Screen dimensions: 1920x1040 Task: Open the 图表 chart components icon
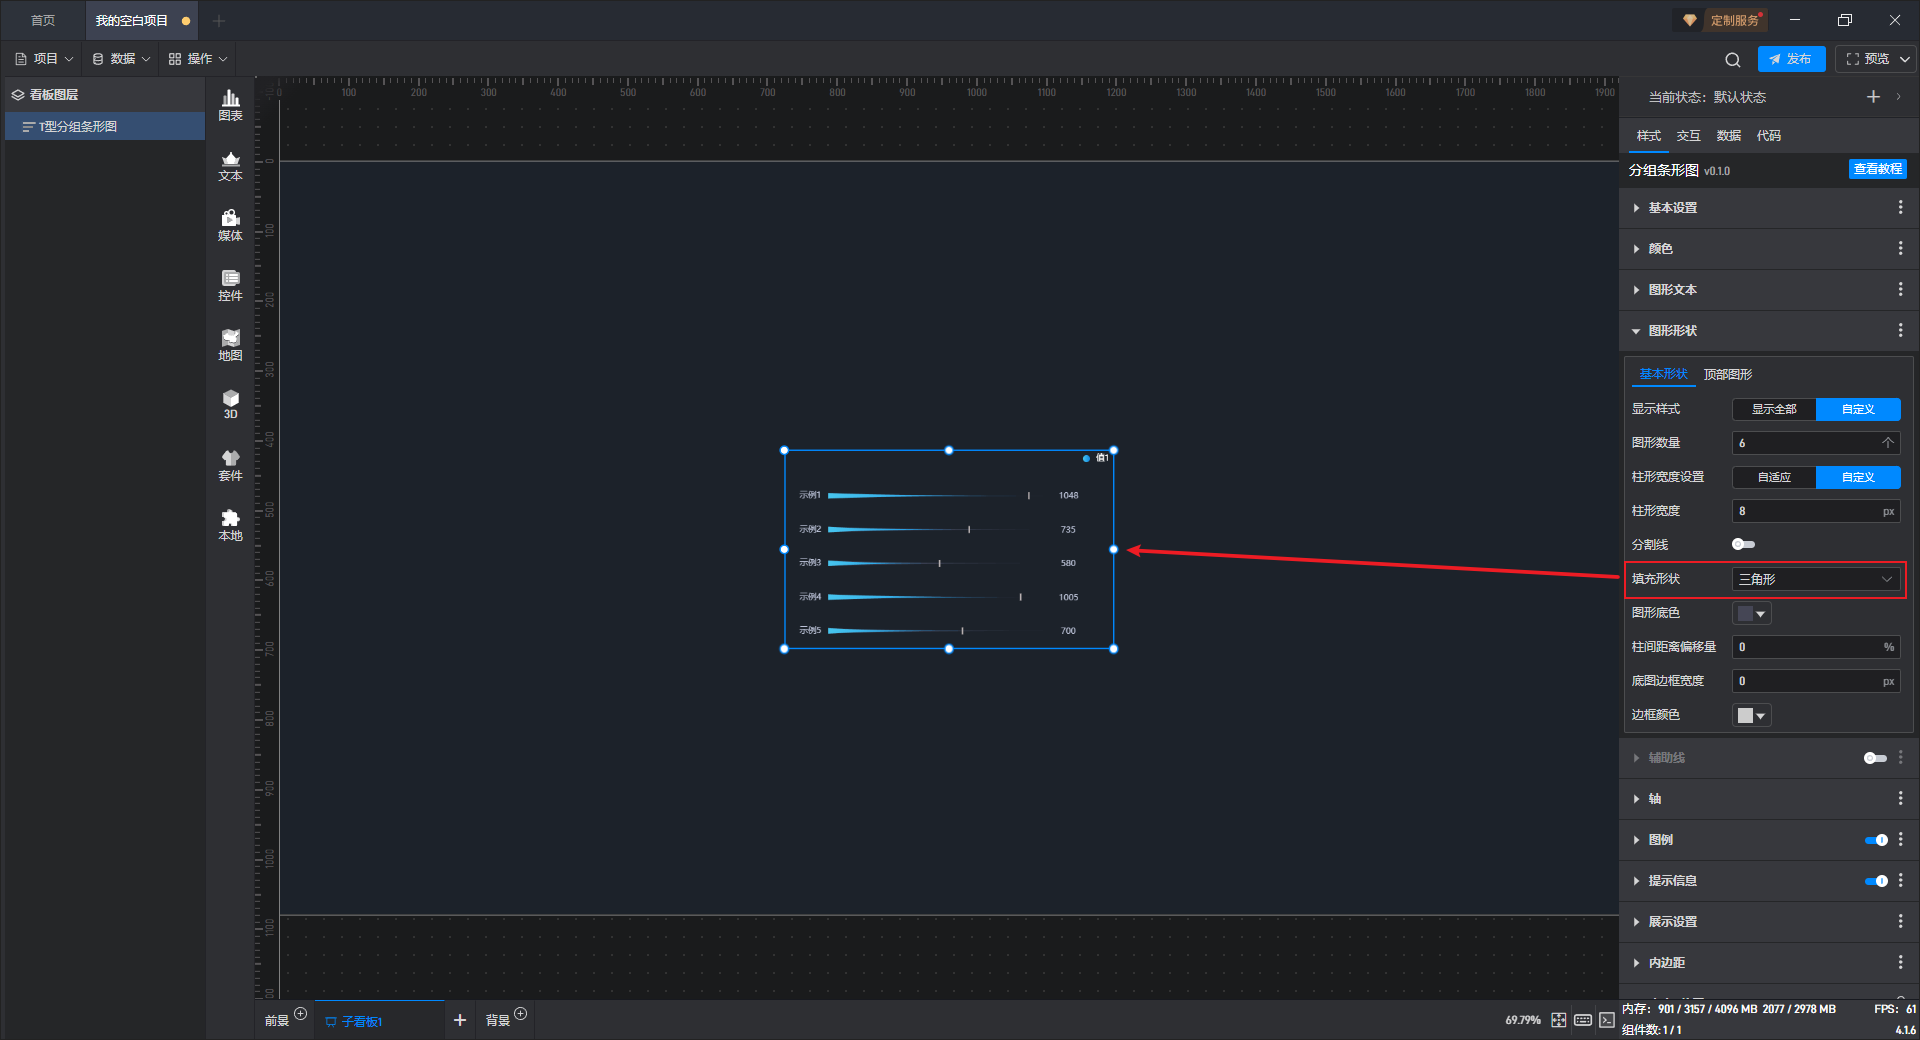pyautogui.click(x=230, y=105)
